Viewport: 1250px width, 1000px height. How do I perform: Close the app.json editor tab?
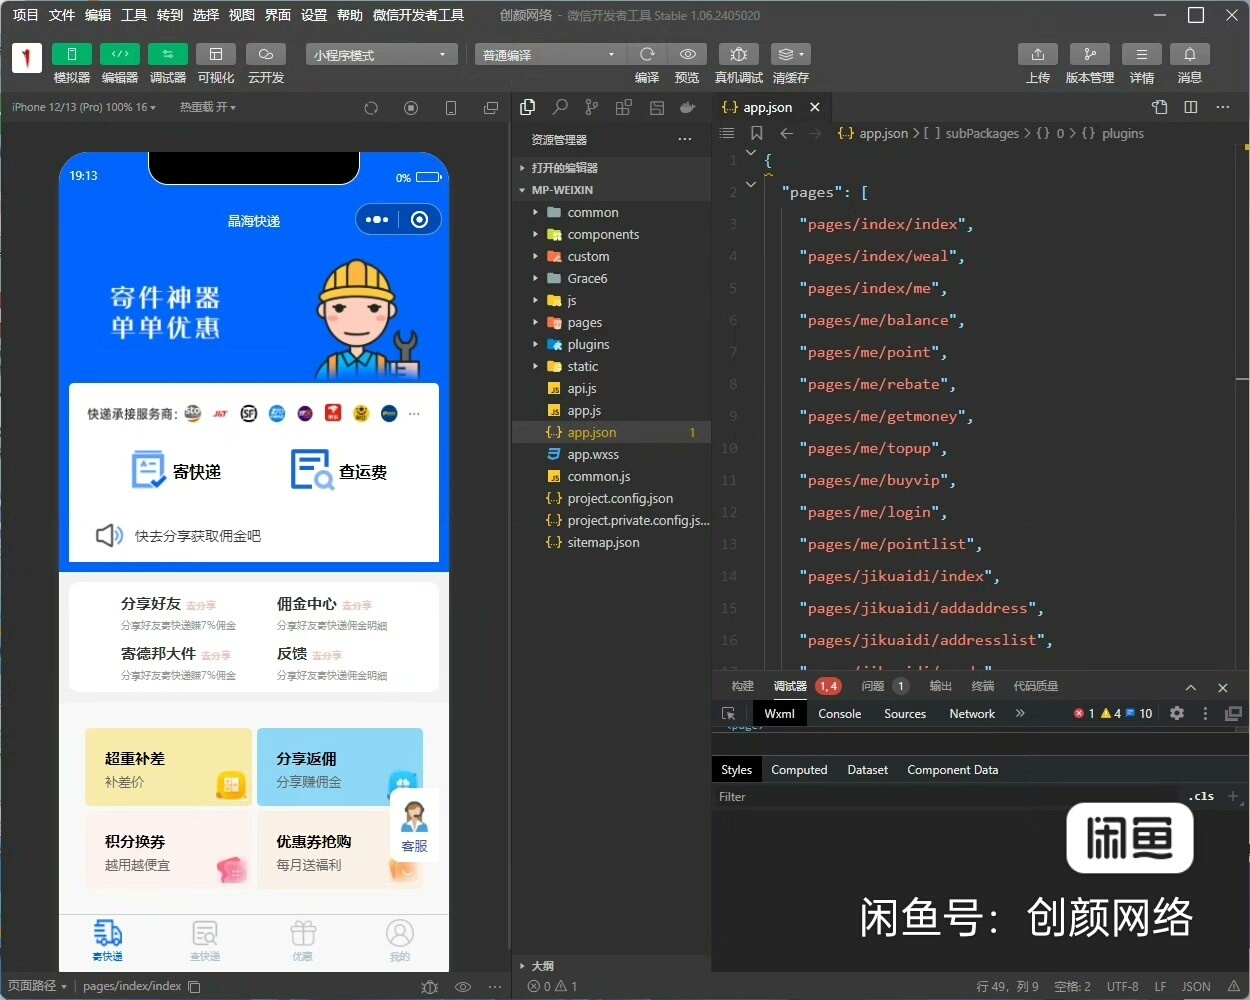click(815, 107)
